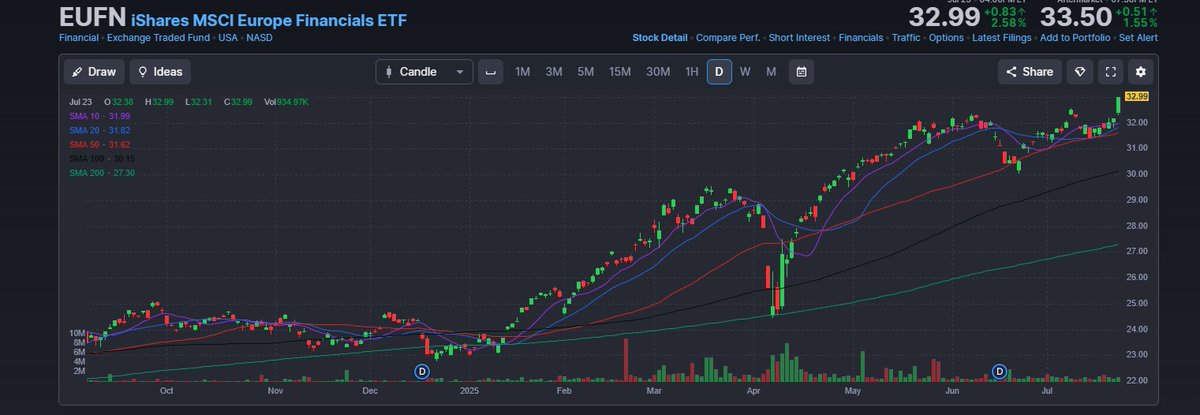Open the Financial sector link

tap(79, 38)
